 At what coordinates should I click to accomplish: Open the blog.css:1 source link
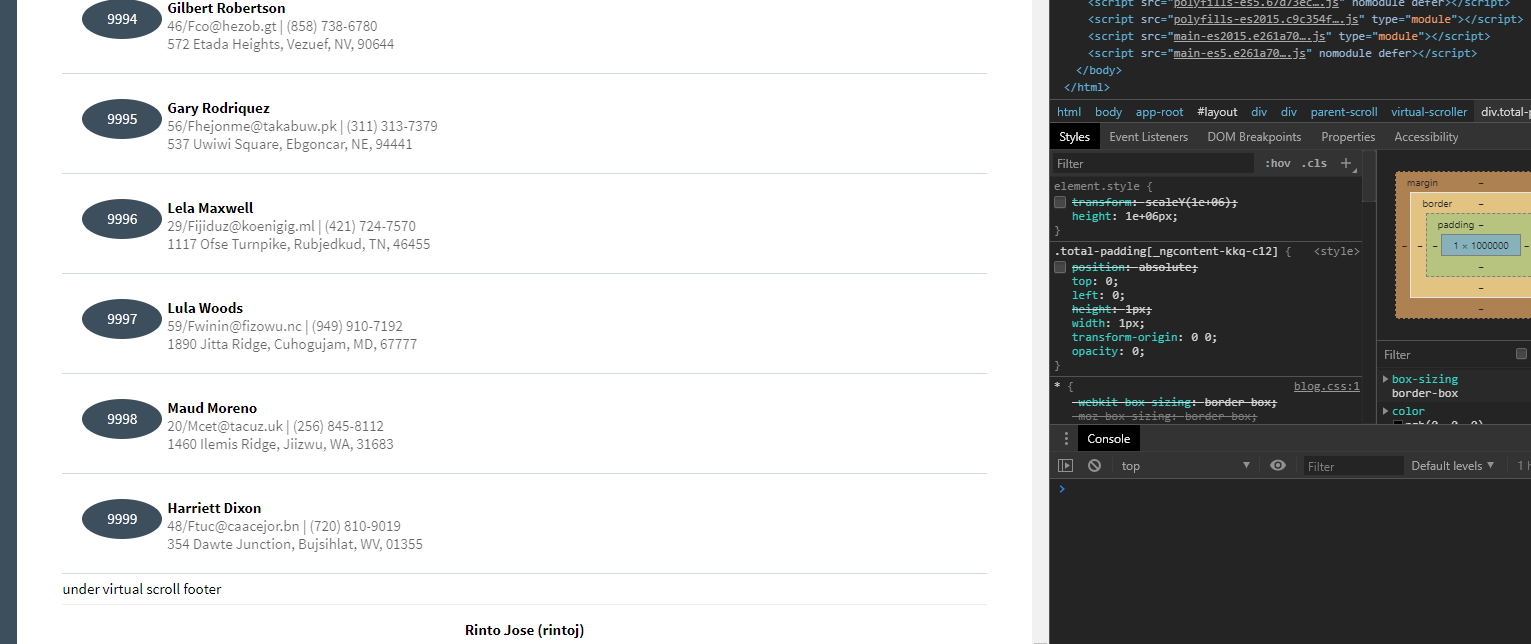coord(1327,386)
